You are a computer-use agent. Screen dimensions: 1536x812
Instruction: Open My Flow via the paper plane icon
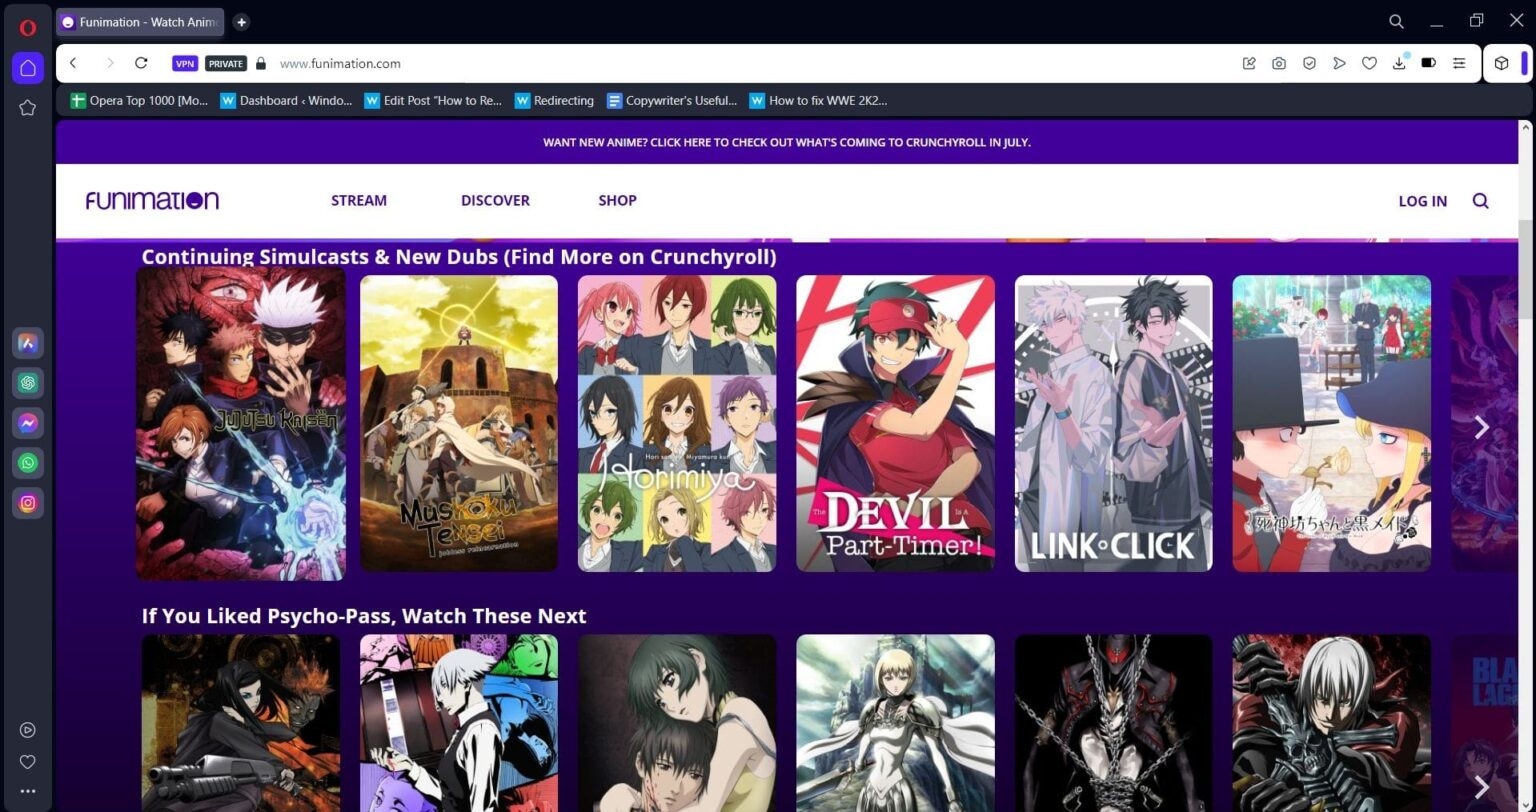1339,63
